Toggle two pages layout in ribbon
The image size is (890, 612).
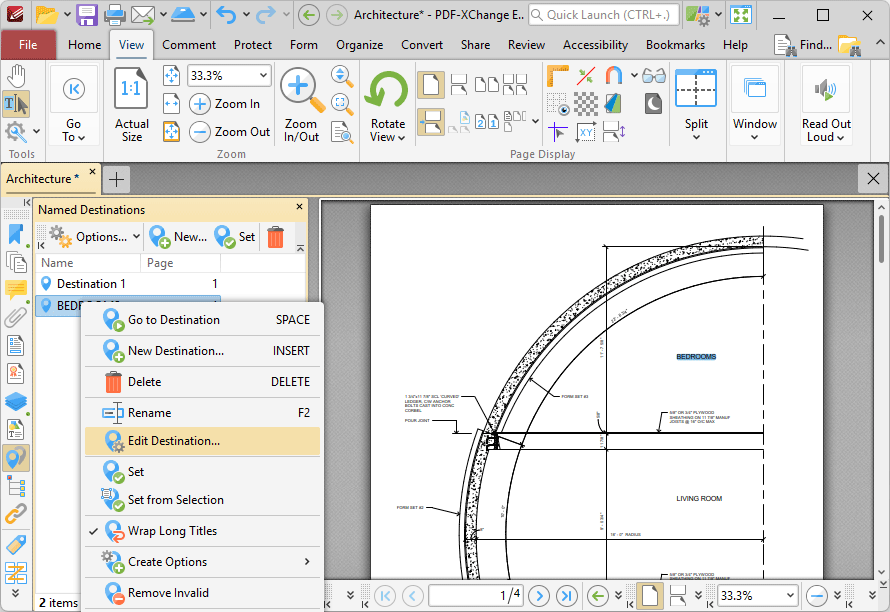486,85
